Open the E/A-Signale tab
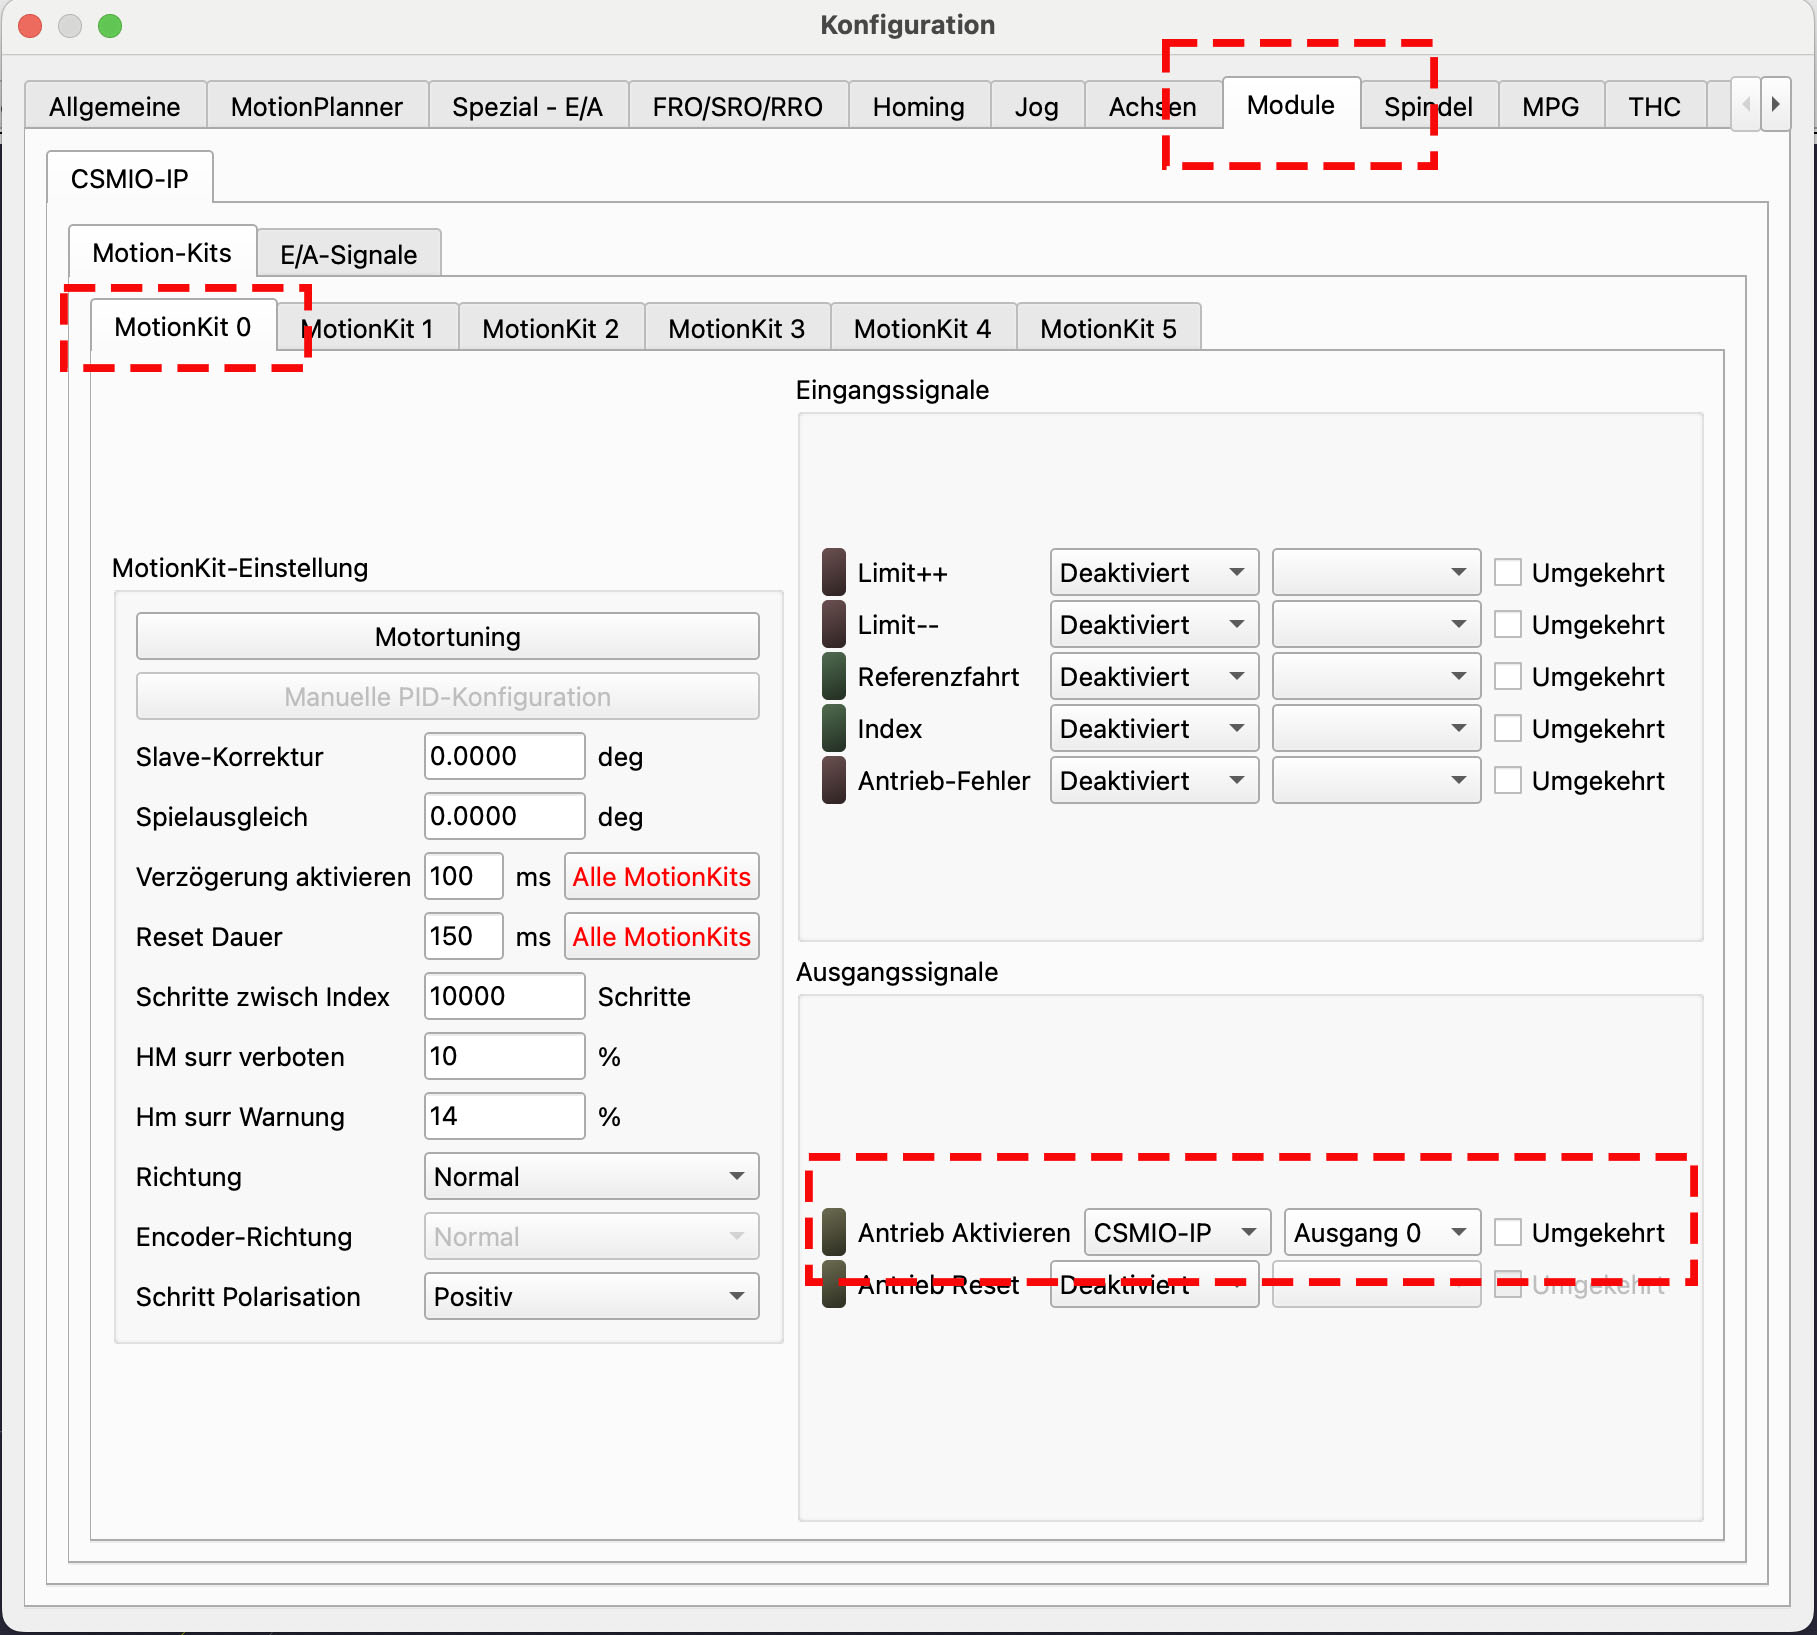The height and width of the screenshot is (1635, 1817). [348, 254]
